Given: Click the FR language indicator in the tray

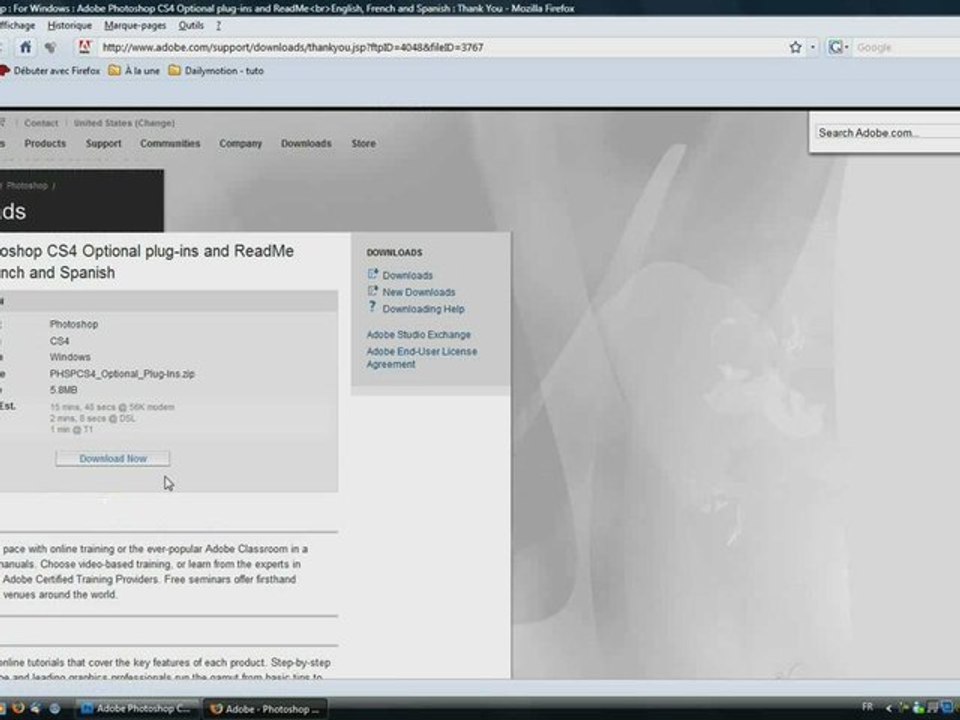Looking at the screenshot, I should click(868, 707).
